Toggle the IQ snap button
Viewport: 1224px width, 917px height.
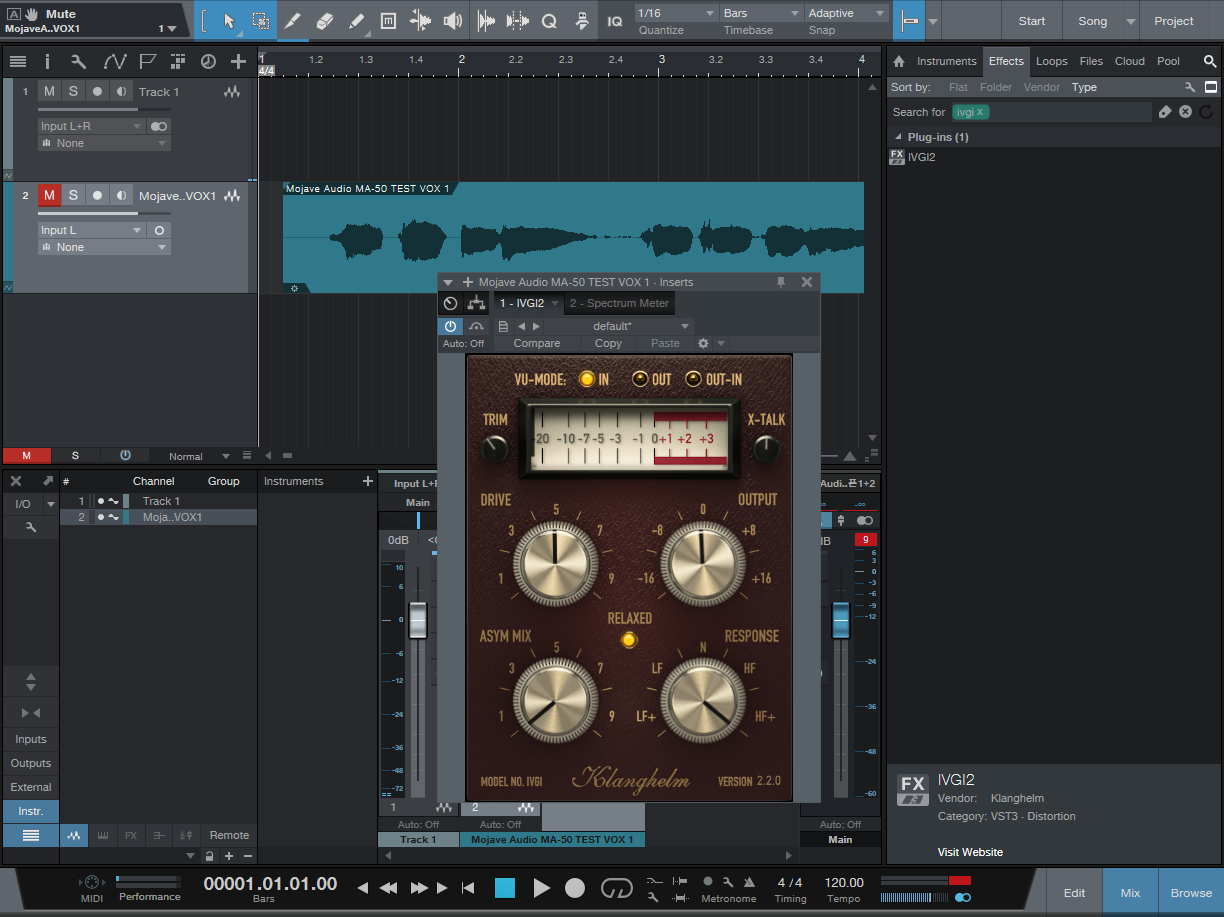614,21
